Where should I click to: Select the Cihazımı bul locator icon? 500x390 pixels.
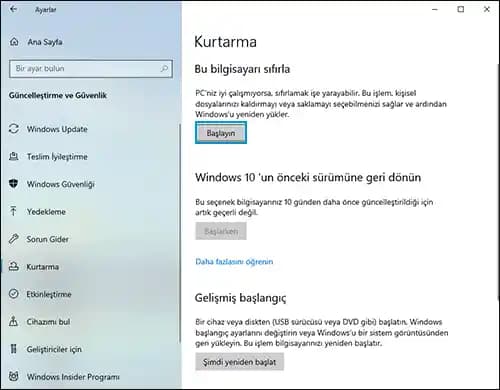[14, 321]
